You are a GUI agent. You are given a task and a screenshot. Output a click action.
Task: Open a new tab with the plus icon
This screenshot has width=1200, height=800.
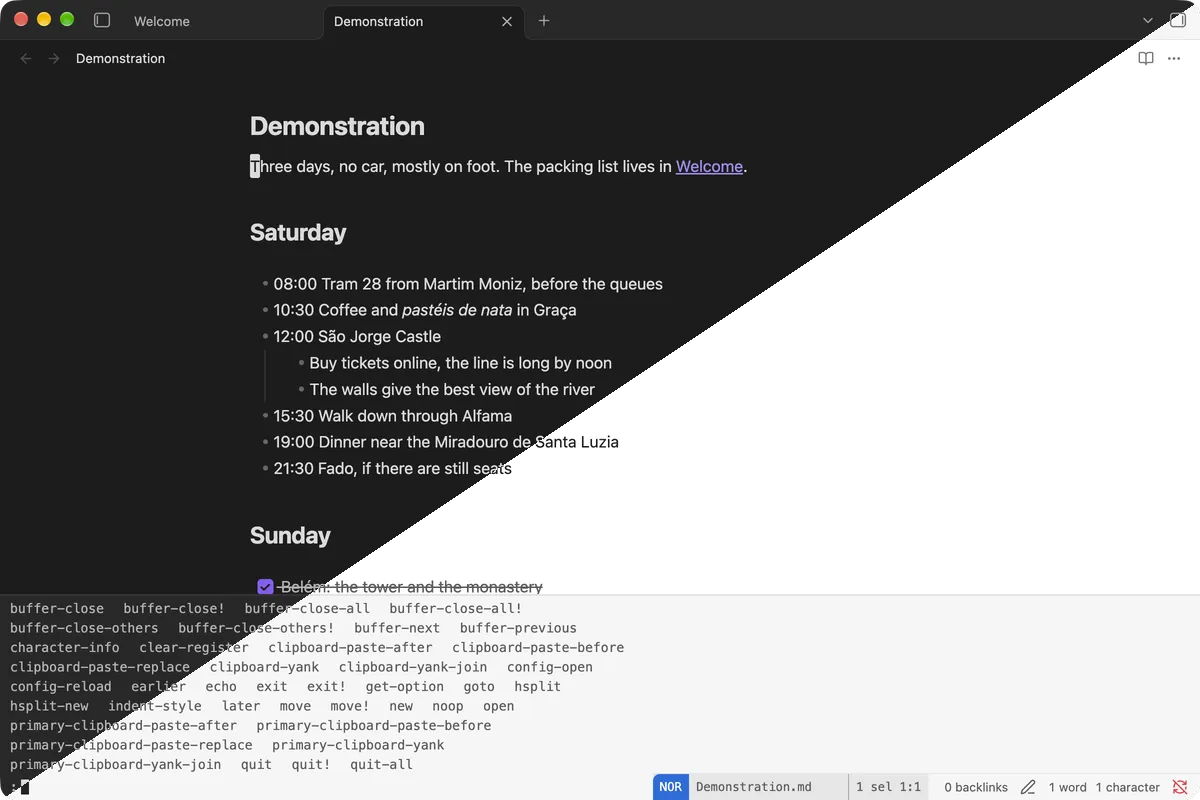[x=544, y=20]
